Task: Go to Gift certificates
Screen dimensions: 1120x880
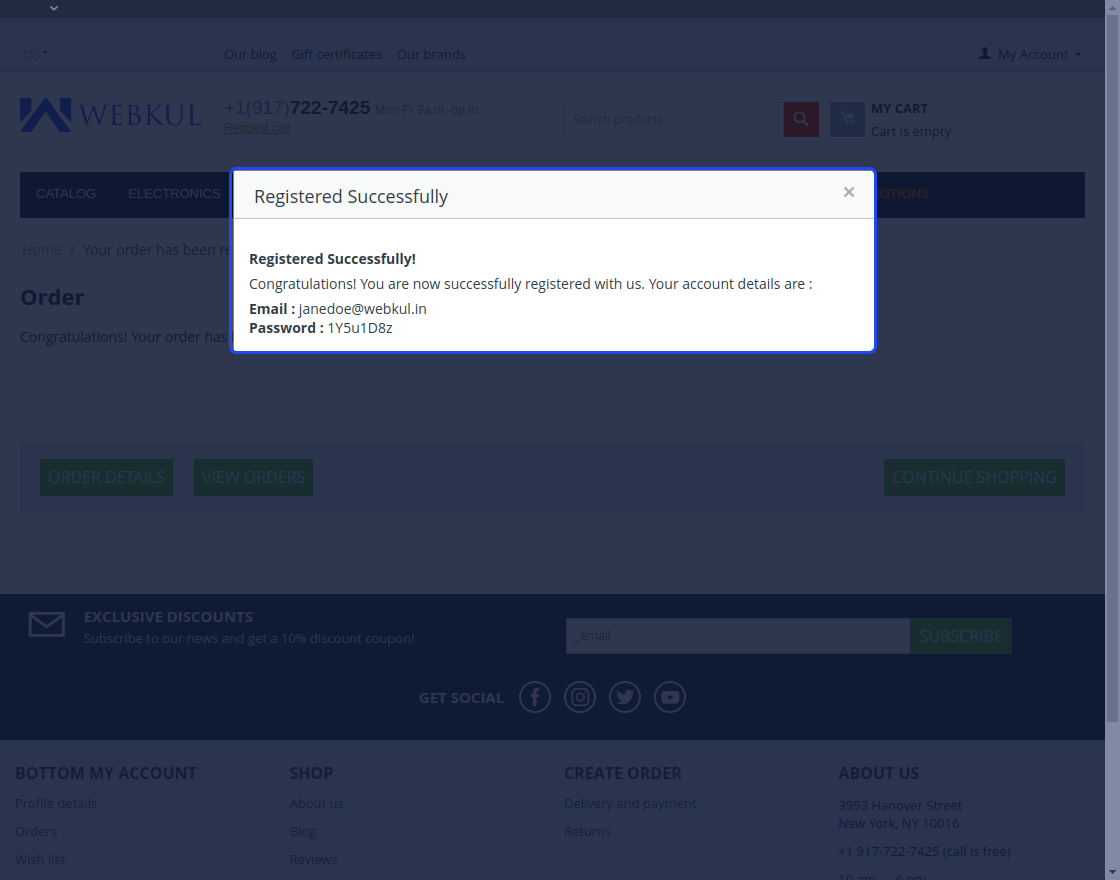Action: click(x=336, y=54)
